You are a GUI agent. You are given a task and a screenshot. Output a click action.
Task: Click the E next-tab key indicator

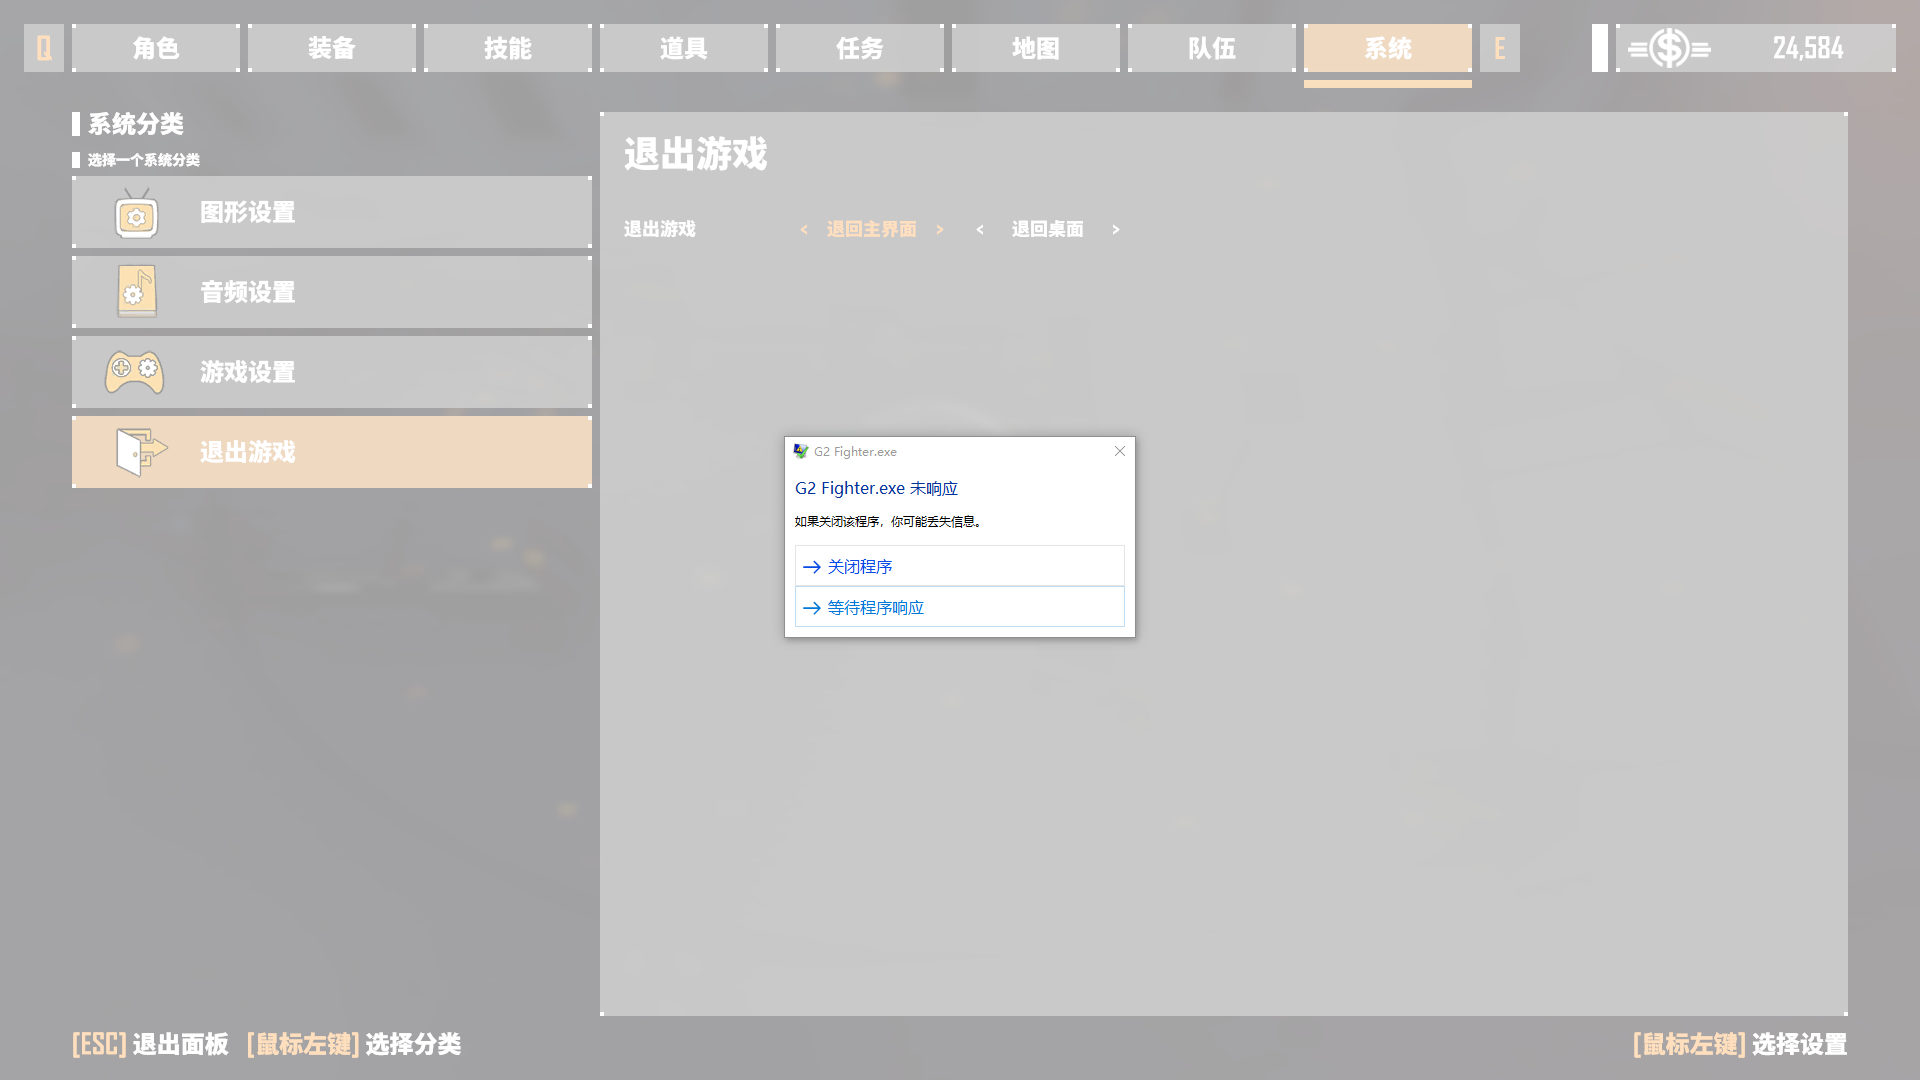click(1499, 48)
